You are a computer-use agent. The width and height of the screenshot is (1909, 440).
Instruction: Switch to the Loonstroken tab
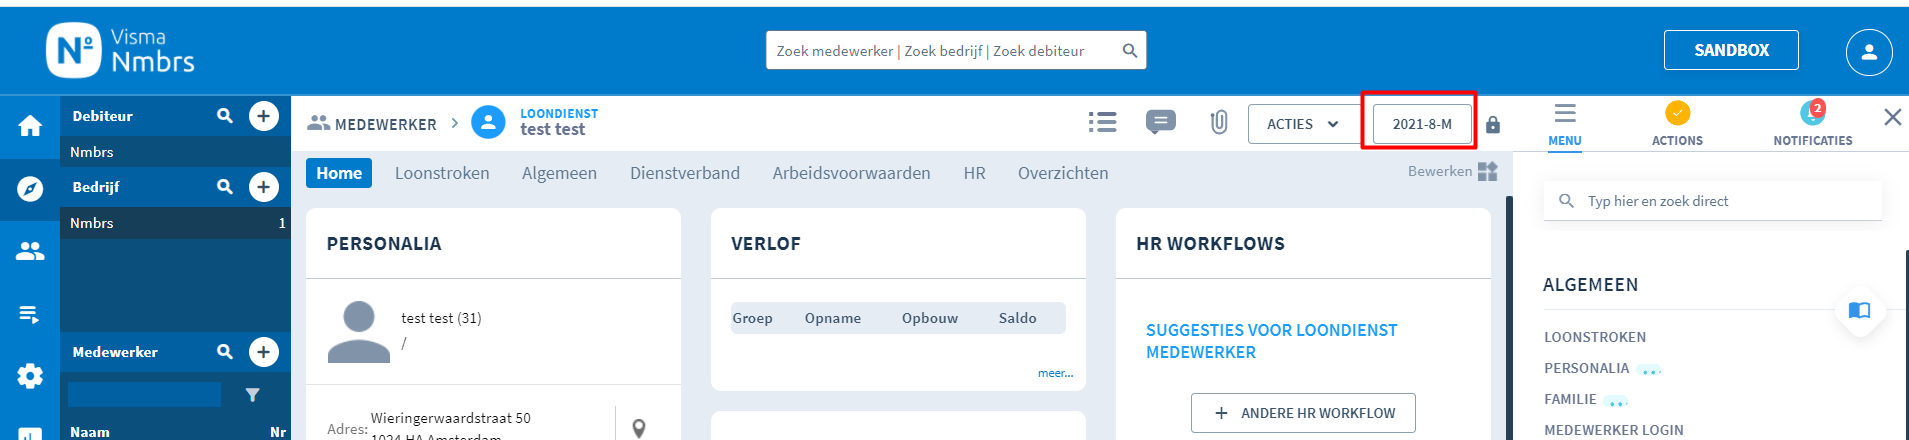point(442,173)
